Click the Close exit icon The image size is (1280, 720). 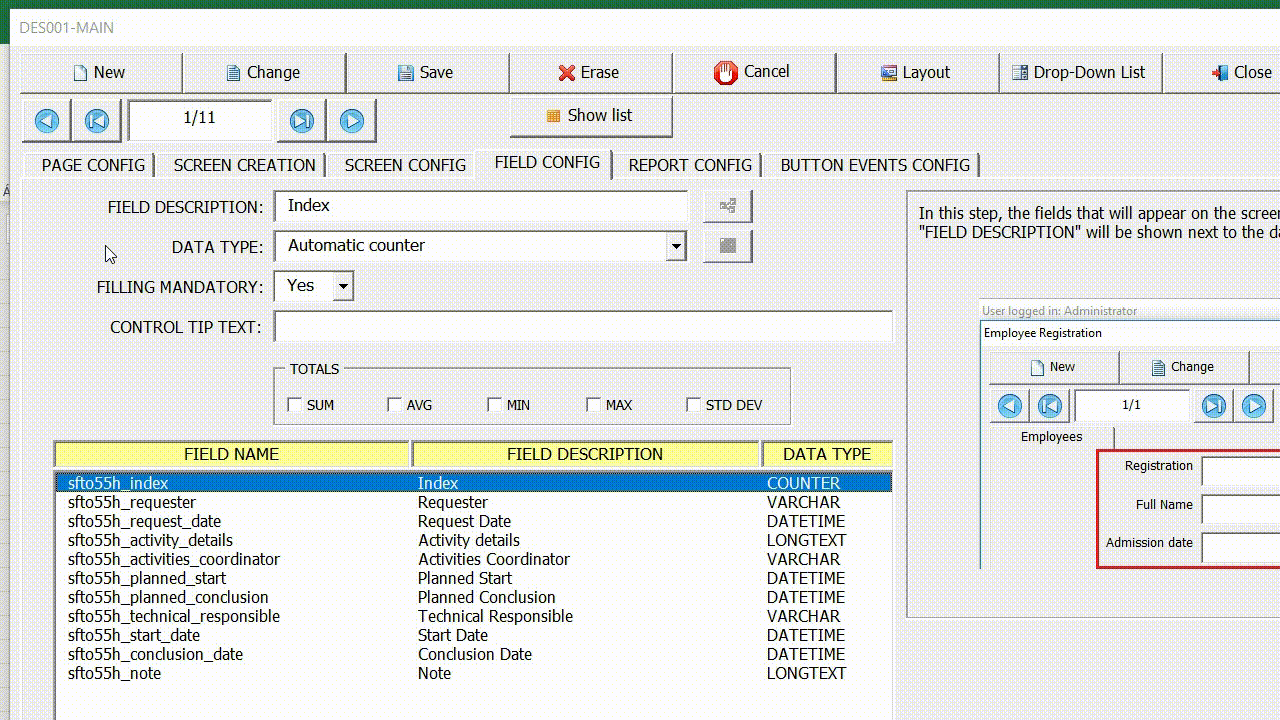click(x=1219, y=72)
